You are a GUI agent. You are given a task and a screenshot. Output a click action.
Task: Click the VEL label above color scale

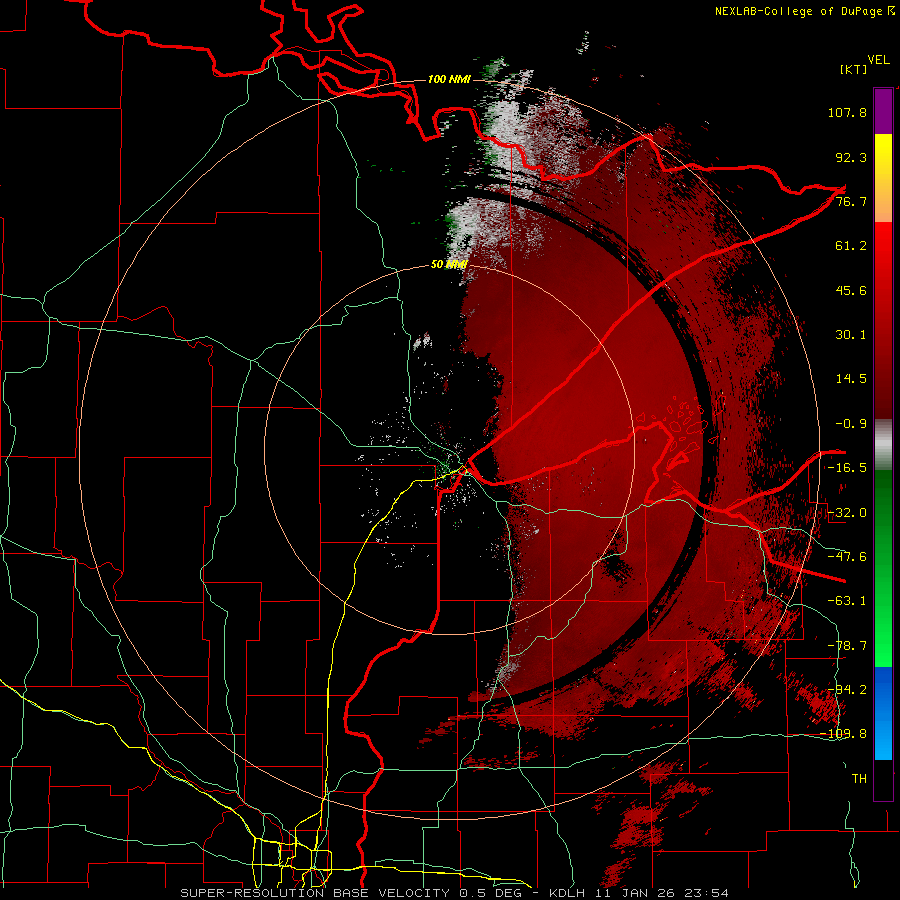pyautogui.click(x=878, y=60)
